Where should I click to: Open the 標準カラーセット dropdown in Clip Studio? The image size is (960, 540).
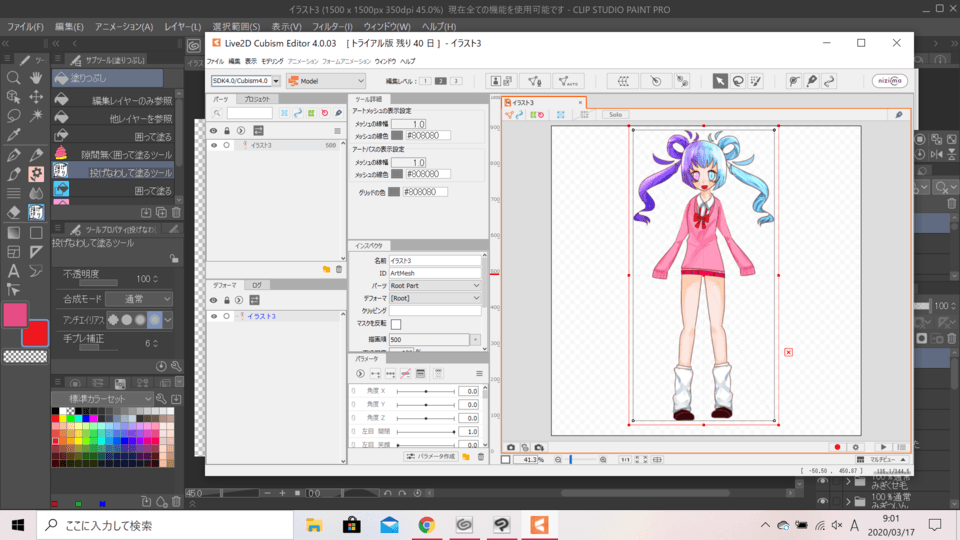click(x=102, y=399)
